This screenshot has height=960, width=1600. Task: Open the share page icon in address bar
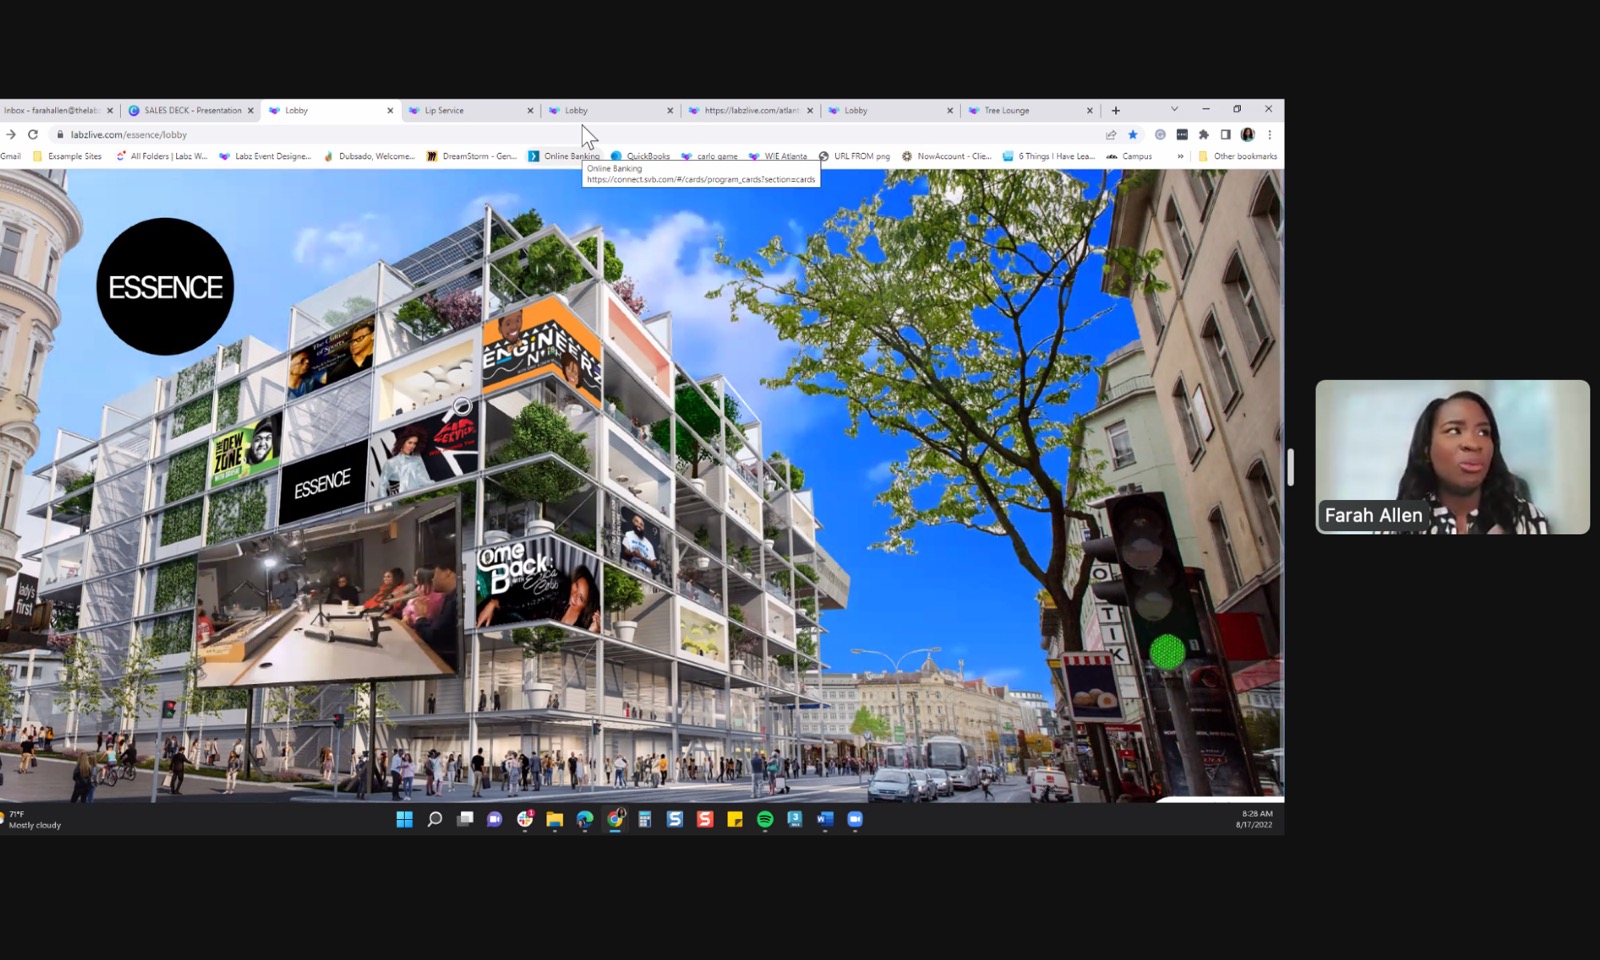tap(1111, 134)
